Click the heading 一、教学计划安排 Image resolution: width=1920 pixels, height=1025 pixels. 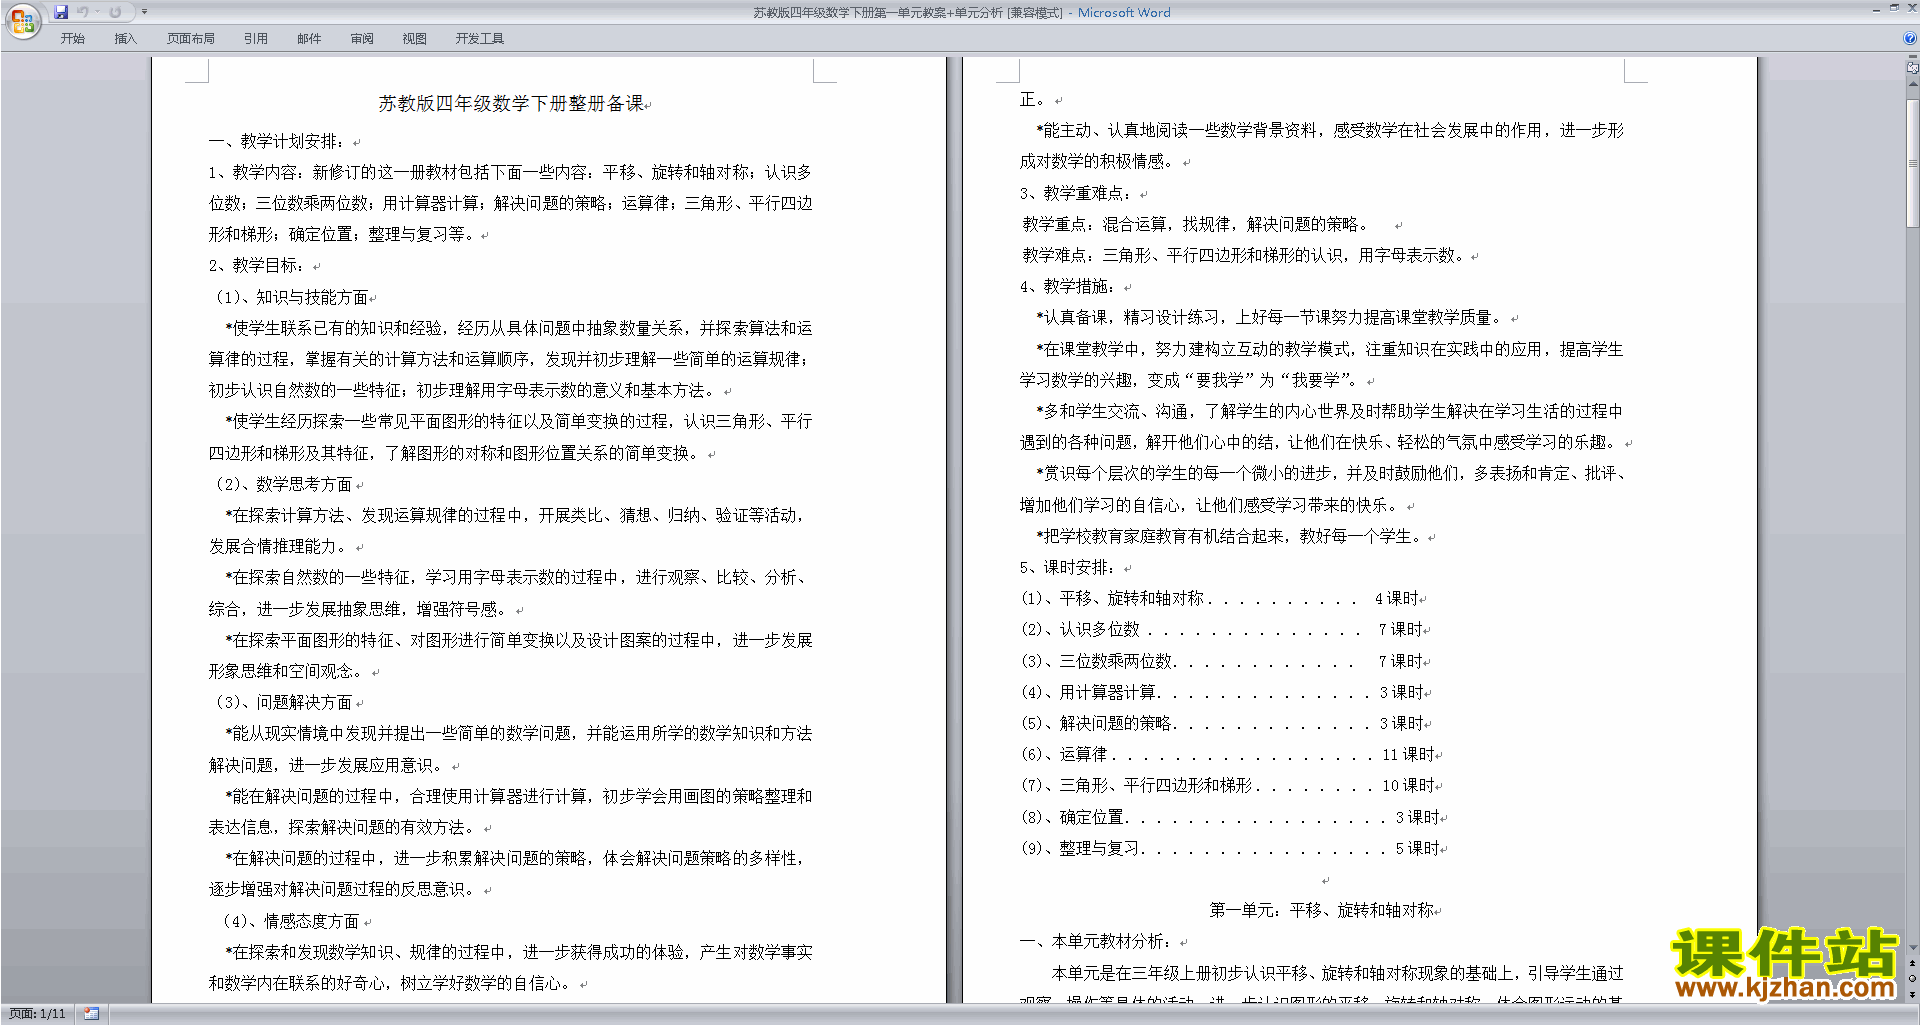[278, 141]
